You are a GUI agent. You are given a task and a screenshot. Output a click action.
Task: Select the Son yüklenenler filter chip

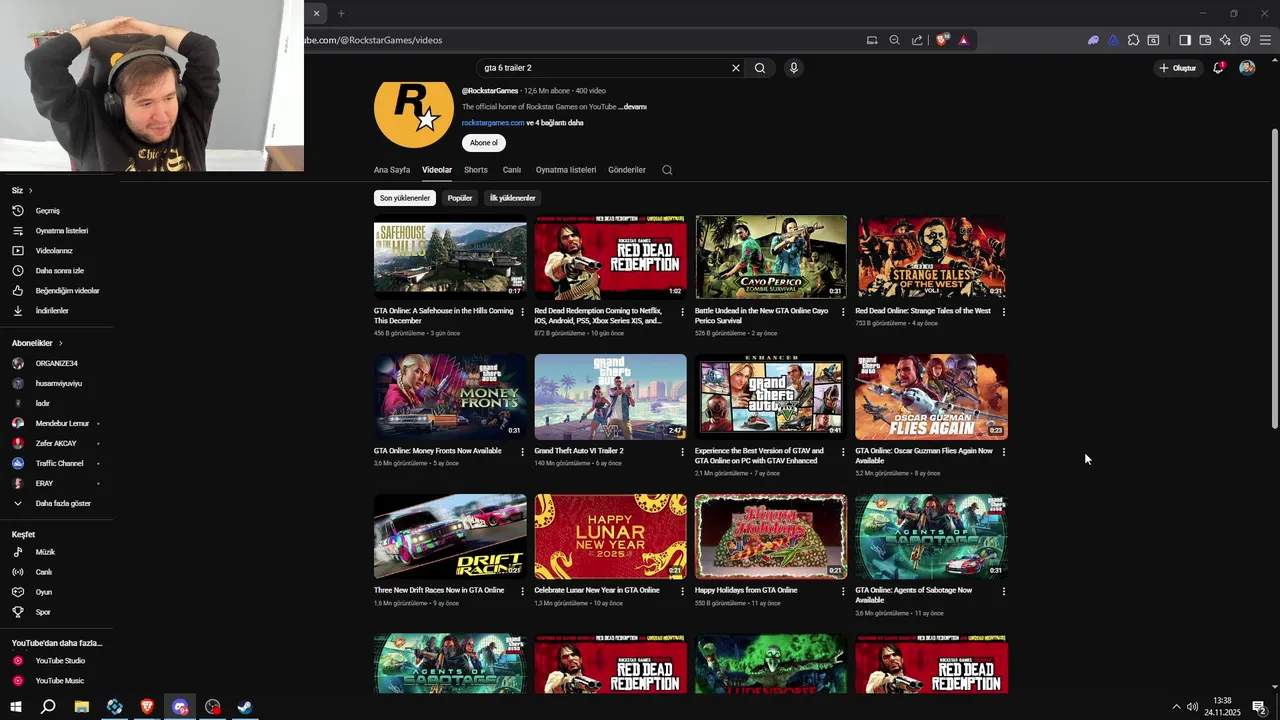pos(405,198)
